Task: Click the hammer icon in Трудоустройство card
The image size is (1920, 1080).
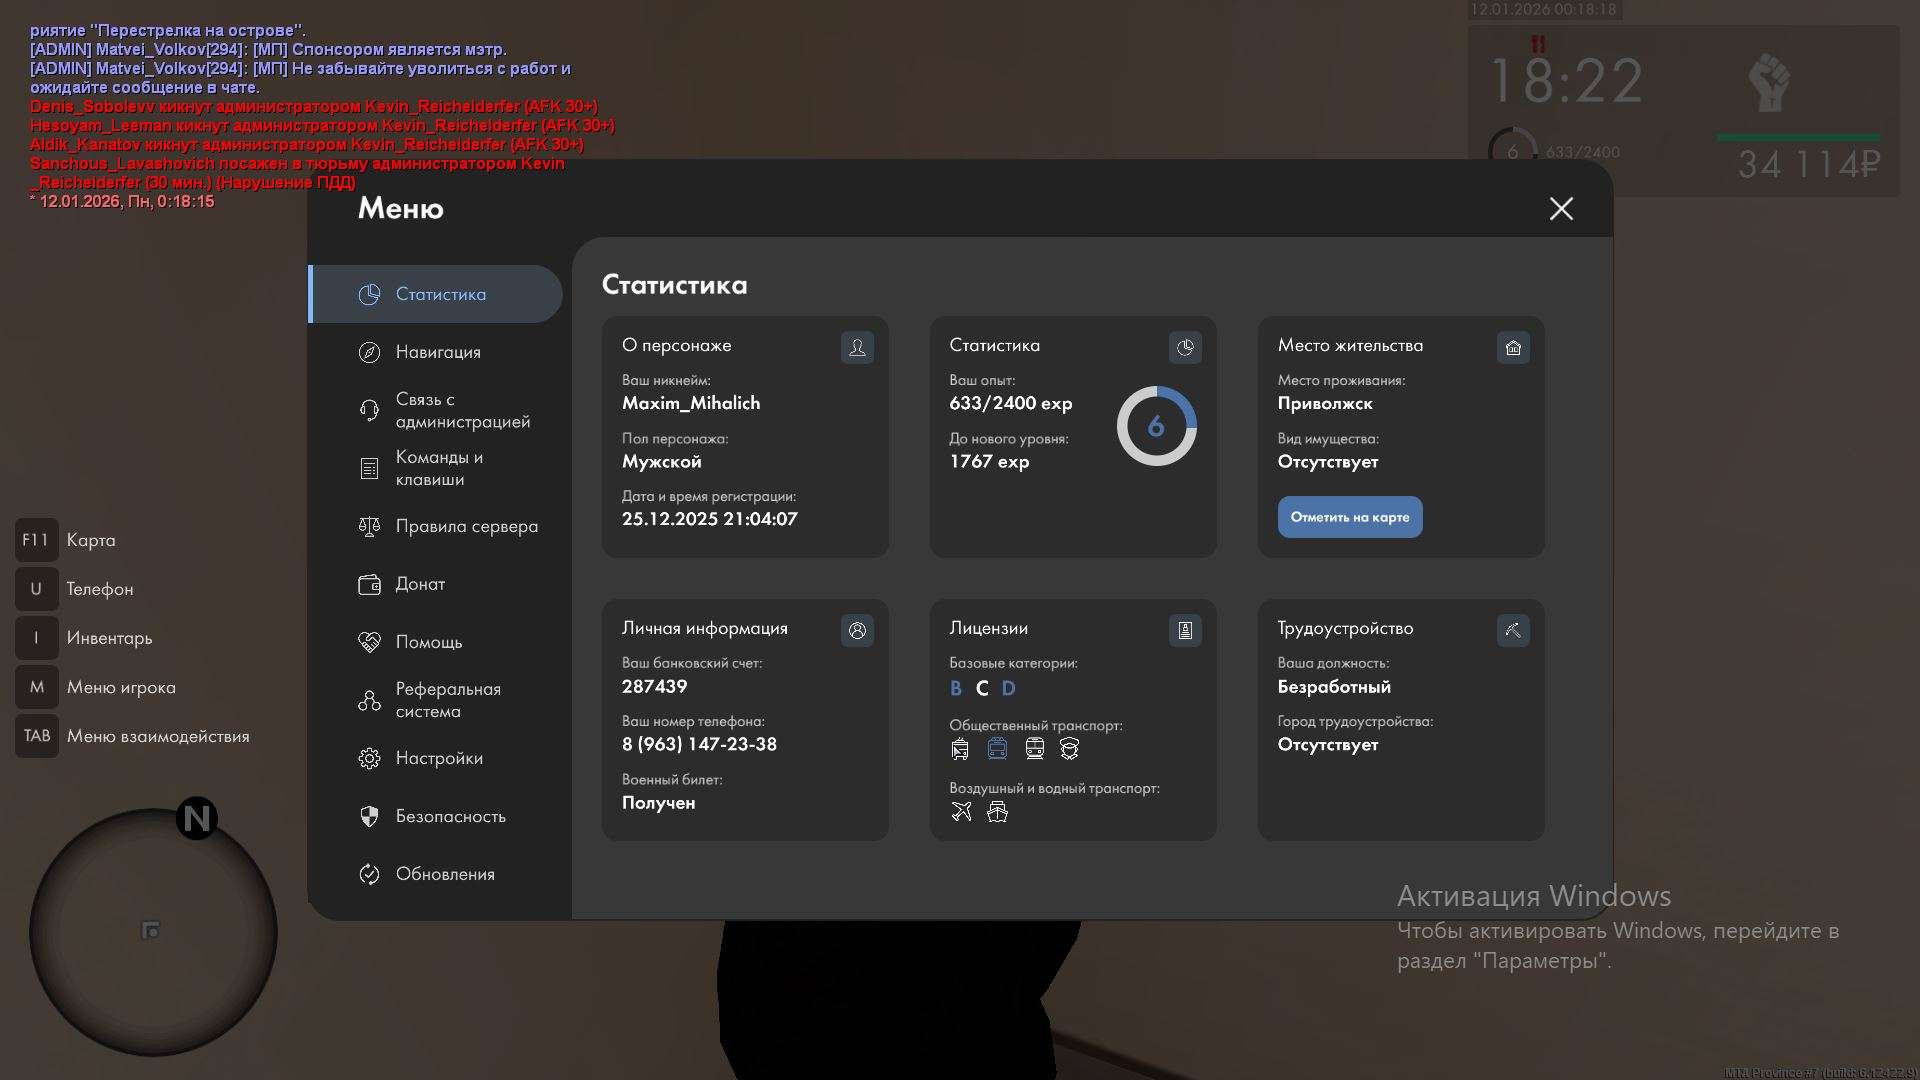Action: [1513, 630]
